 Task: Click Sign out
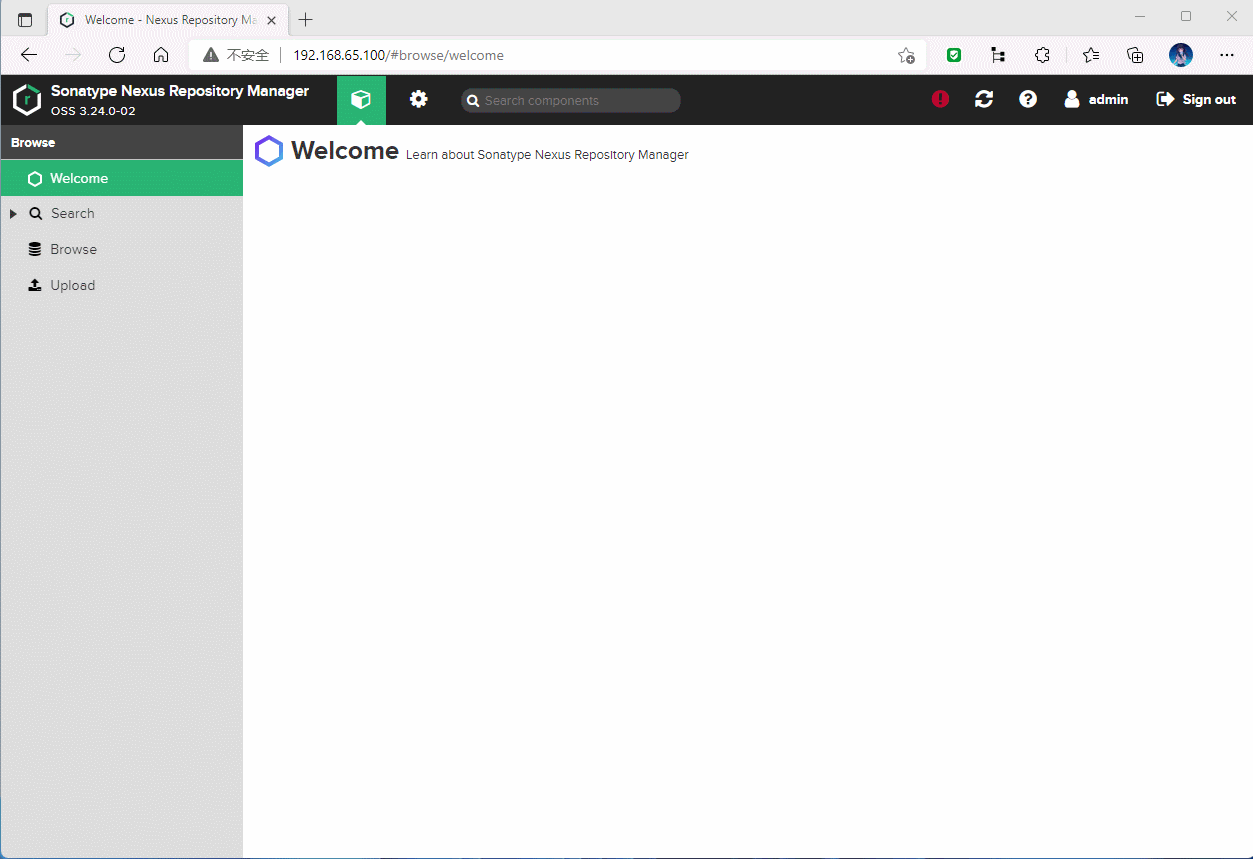point(1196,99)
